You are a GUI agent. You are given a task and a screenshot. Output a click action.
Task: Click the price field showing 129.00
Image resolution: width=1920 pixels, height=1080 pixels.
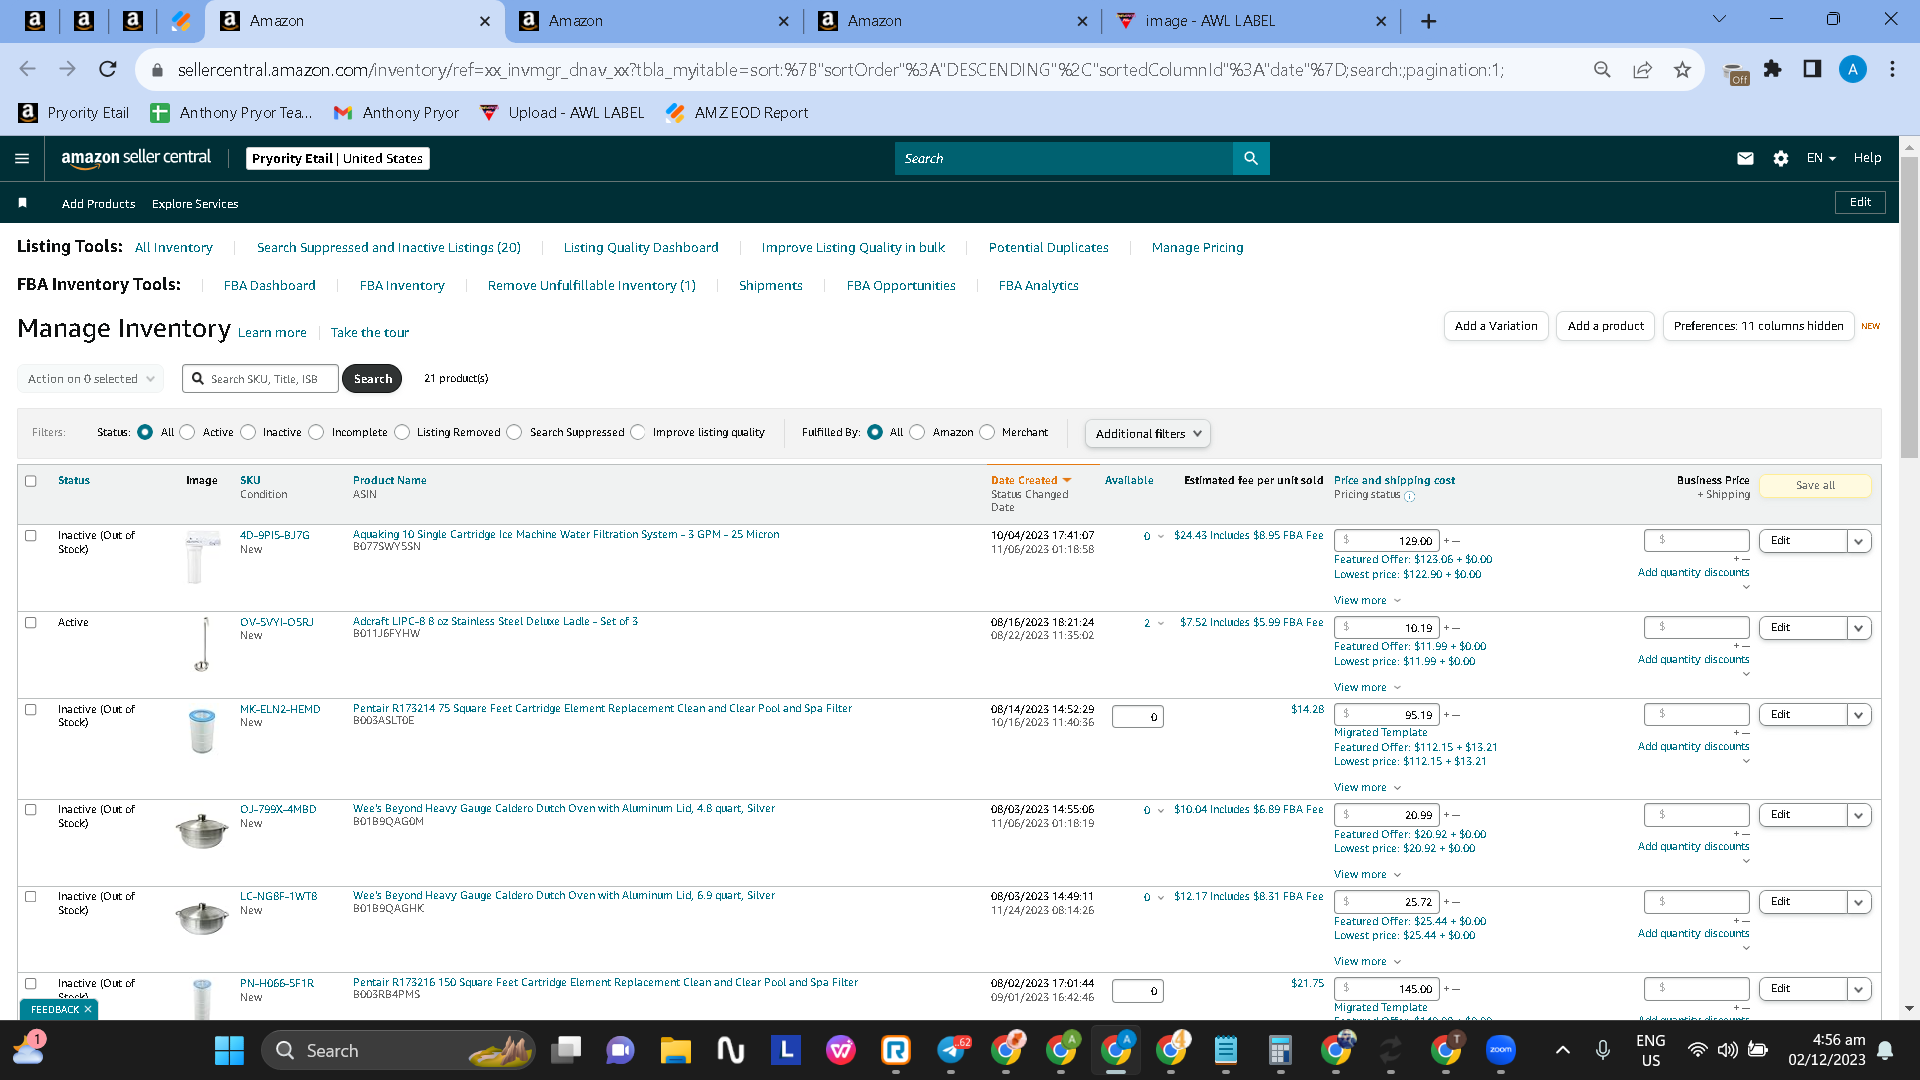[x=1388, y=541]
